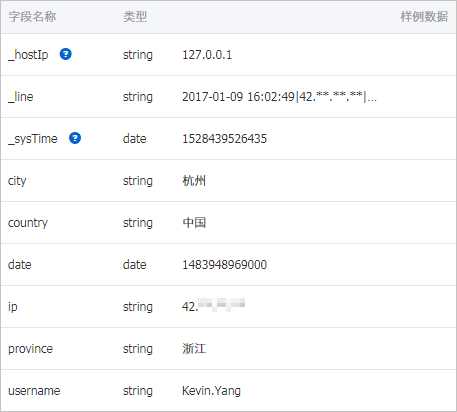
Task: Select the _hostIp field name
Action: (x=28, y=55)
